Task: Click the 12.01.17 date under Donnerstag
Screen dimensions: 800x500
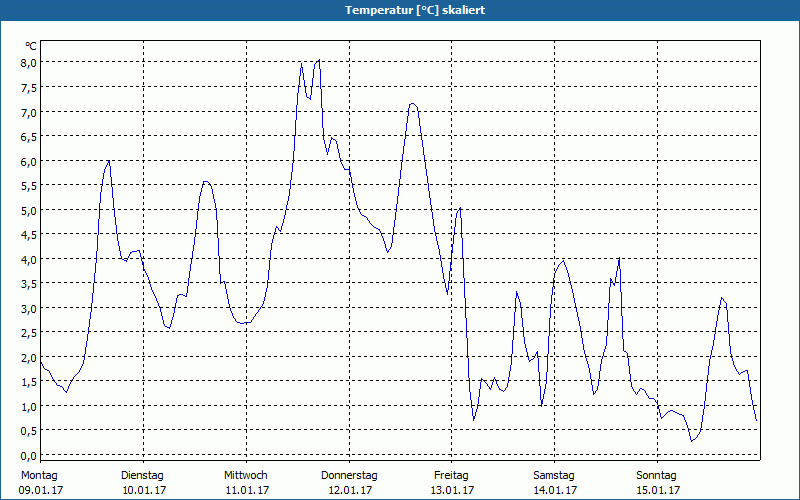Action: coord(349,490)
